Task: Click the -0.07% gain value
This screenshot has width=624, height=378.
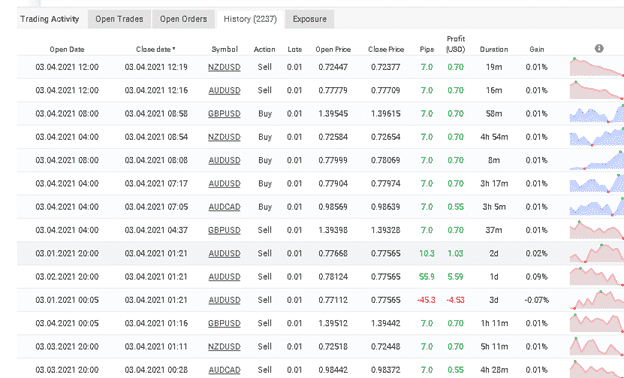Action: tap(536, 300)
